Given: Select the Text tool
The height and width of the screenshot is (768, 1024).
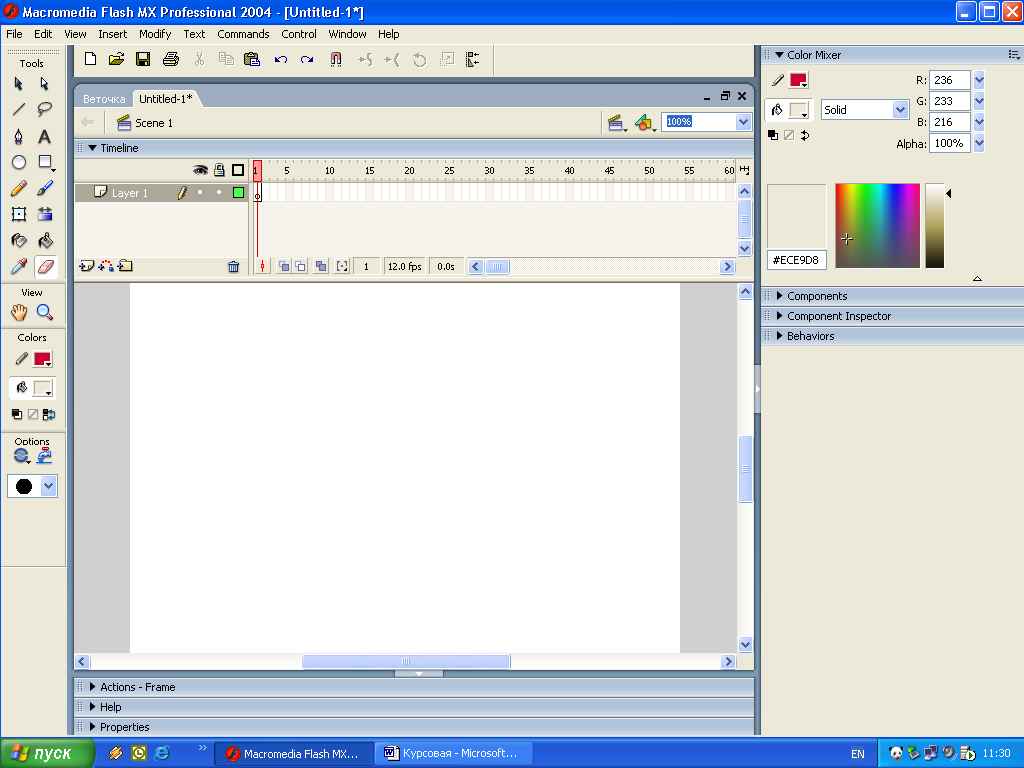Looking at the screenshot, I should tap(44, 136).
